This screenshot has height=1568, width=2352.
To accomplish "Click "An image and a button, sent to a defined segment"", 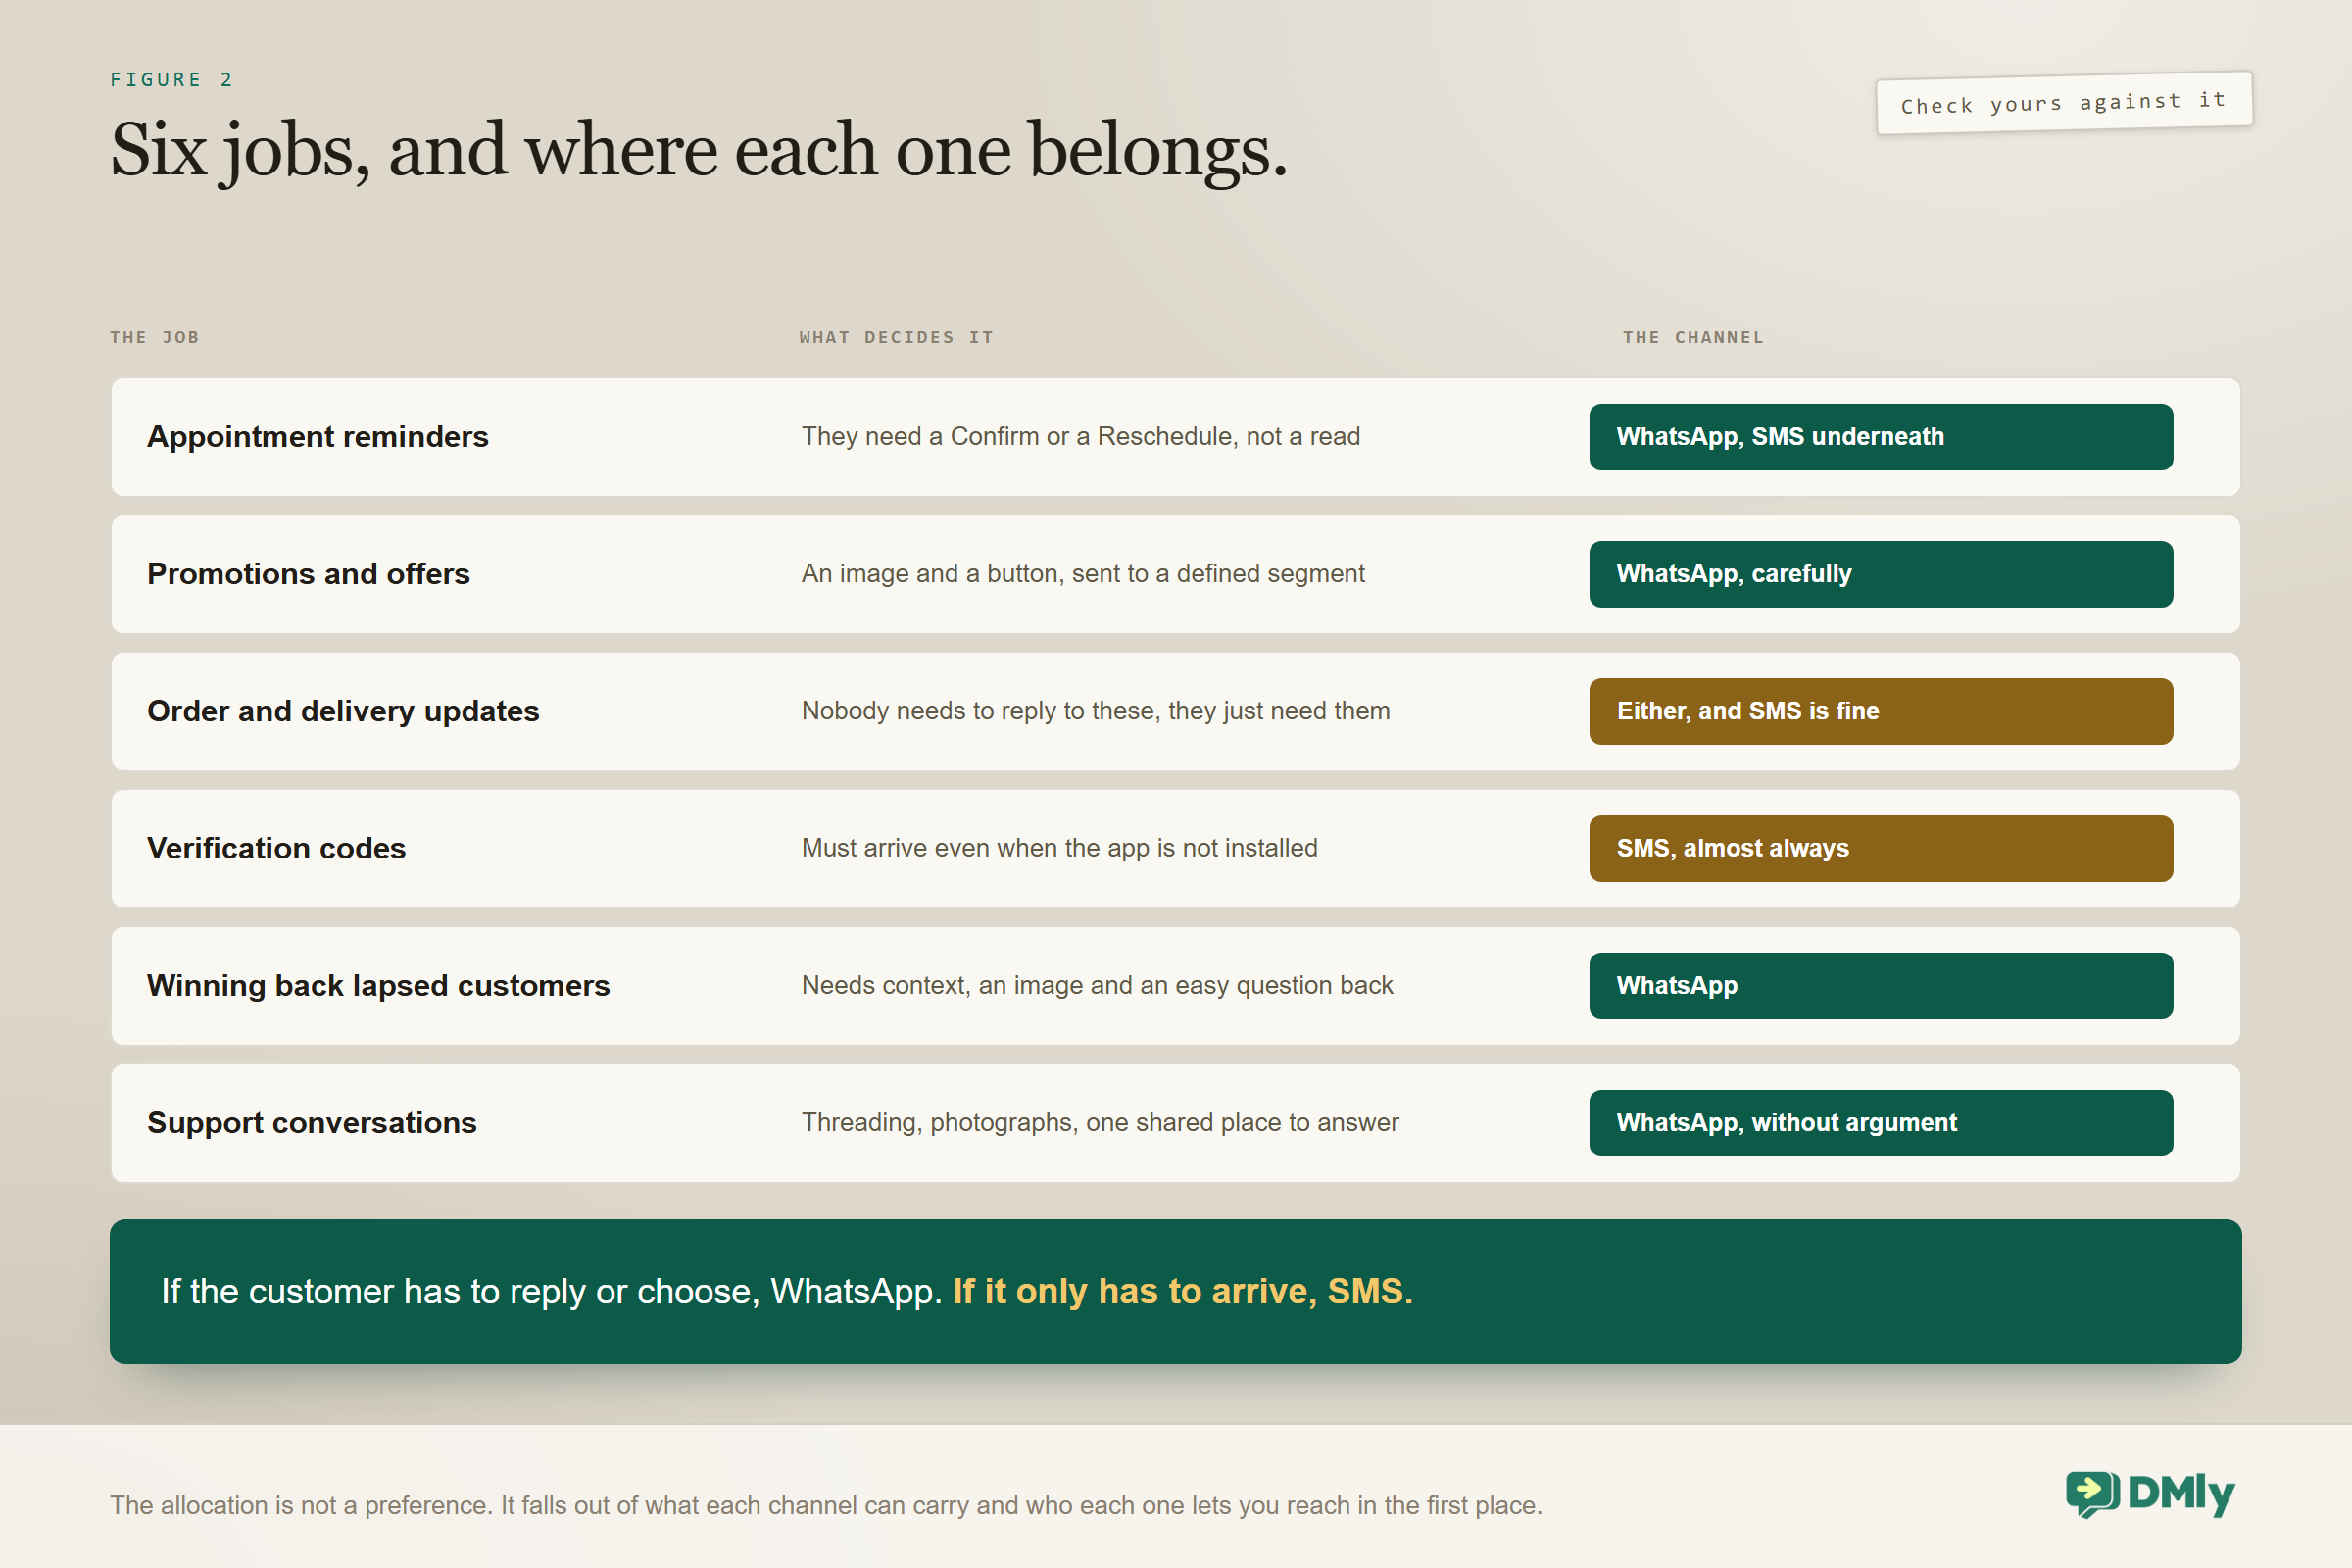I will [1083, 574].
